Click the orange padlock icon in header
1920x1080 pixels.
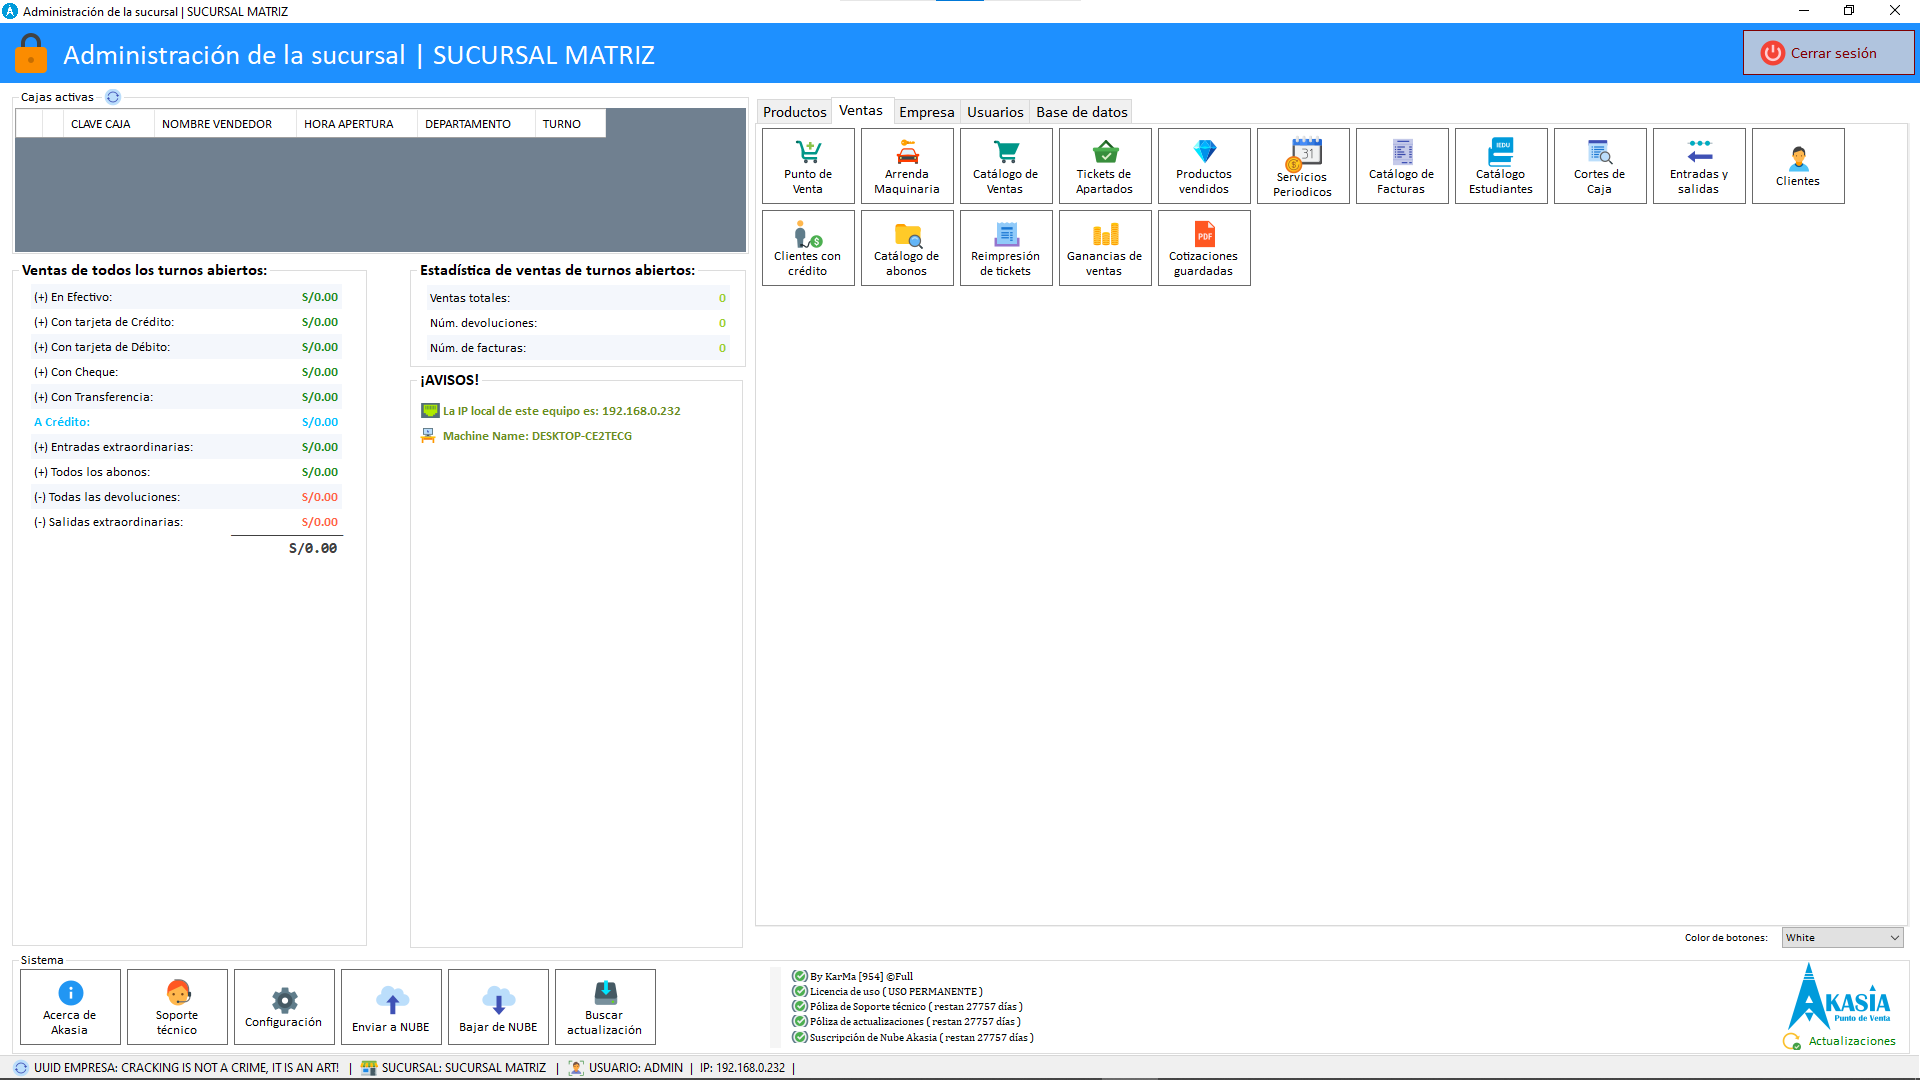(x=31, y=54)
